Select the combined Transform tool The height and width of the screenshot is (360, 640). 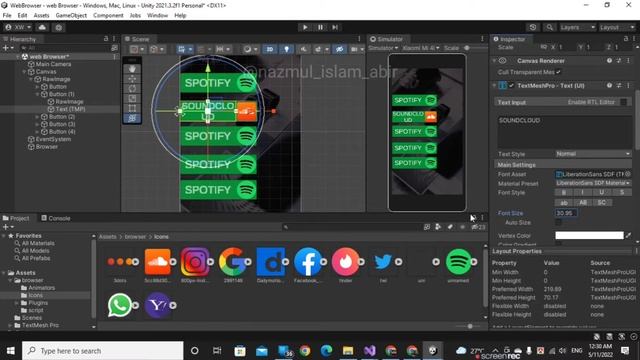tap(132, 118)
